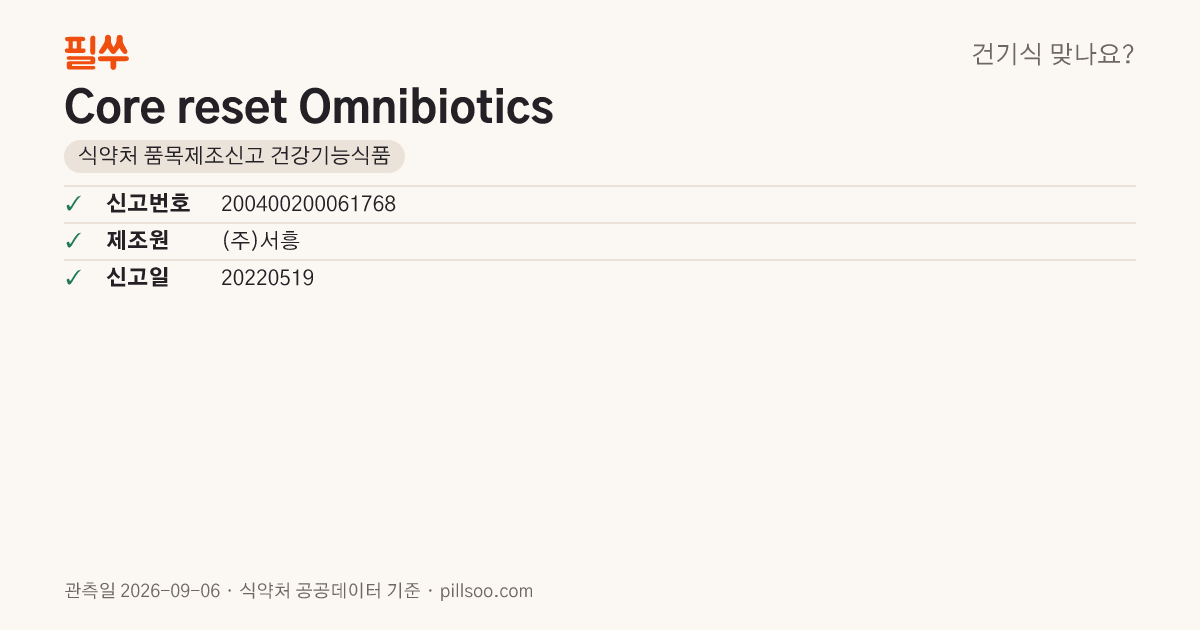This screenshot has height=630, width=1200.
Task: Click the word Omnibiotics in the title
Action: 426,107
